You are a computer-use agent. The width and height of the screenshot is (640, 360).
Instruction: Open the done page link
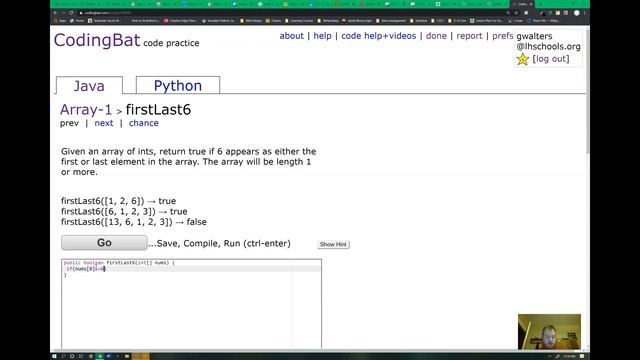pyautogui.click(x=436, y=36)
